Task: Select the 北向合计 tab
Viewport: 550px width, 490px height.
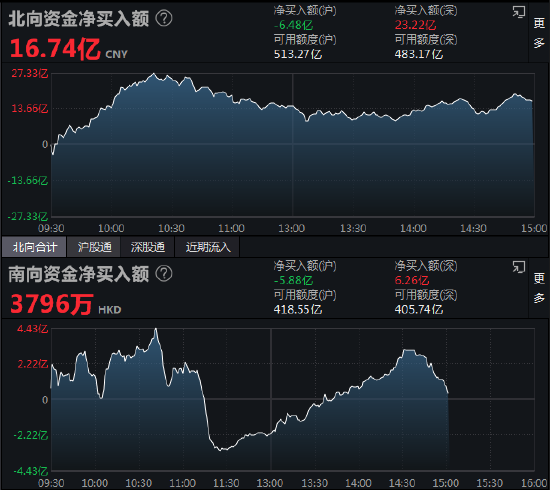Action: [34, 247]
